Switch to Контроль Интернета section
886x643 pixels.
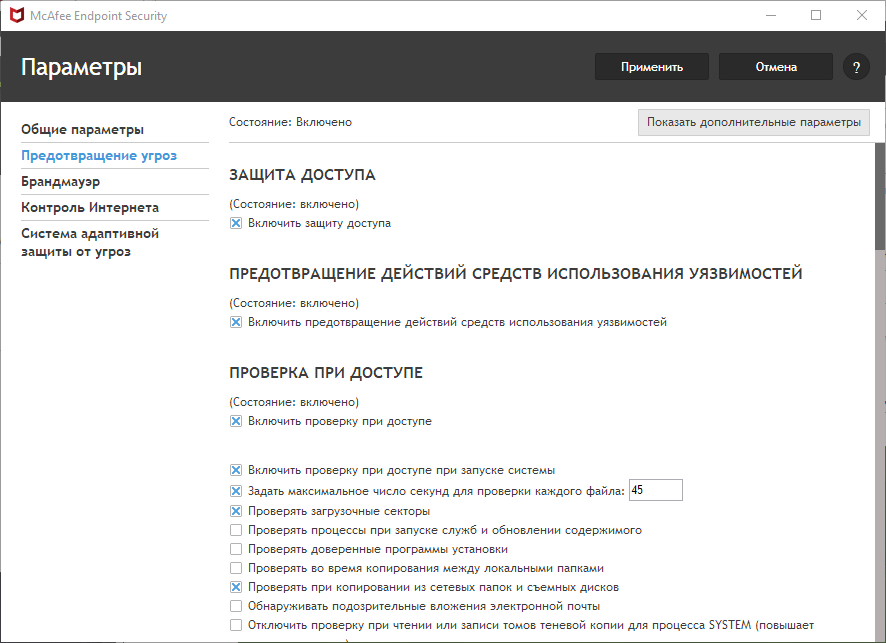pyautogui.click(x=90, y=207)
